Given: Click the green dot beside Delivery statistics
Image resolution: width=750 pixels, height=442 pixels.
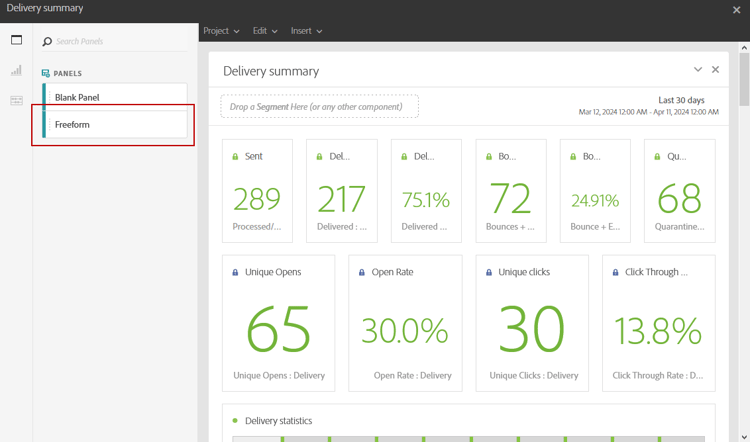Looking at the screenshot, I should 235,421.
